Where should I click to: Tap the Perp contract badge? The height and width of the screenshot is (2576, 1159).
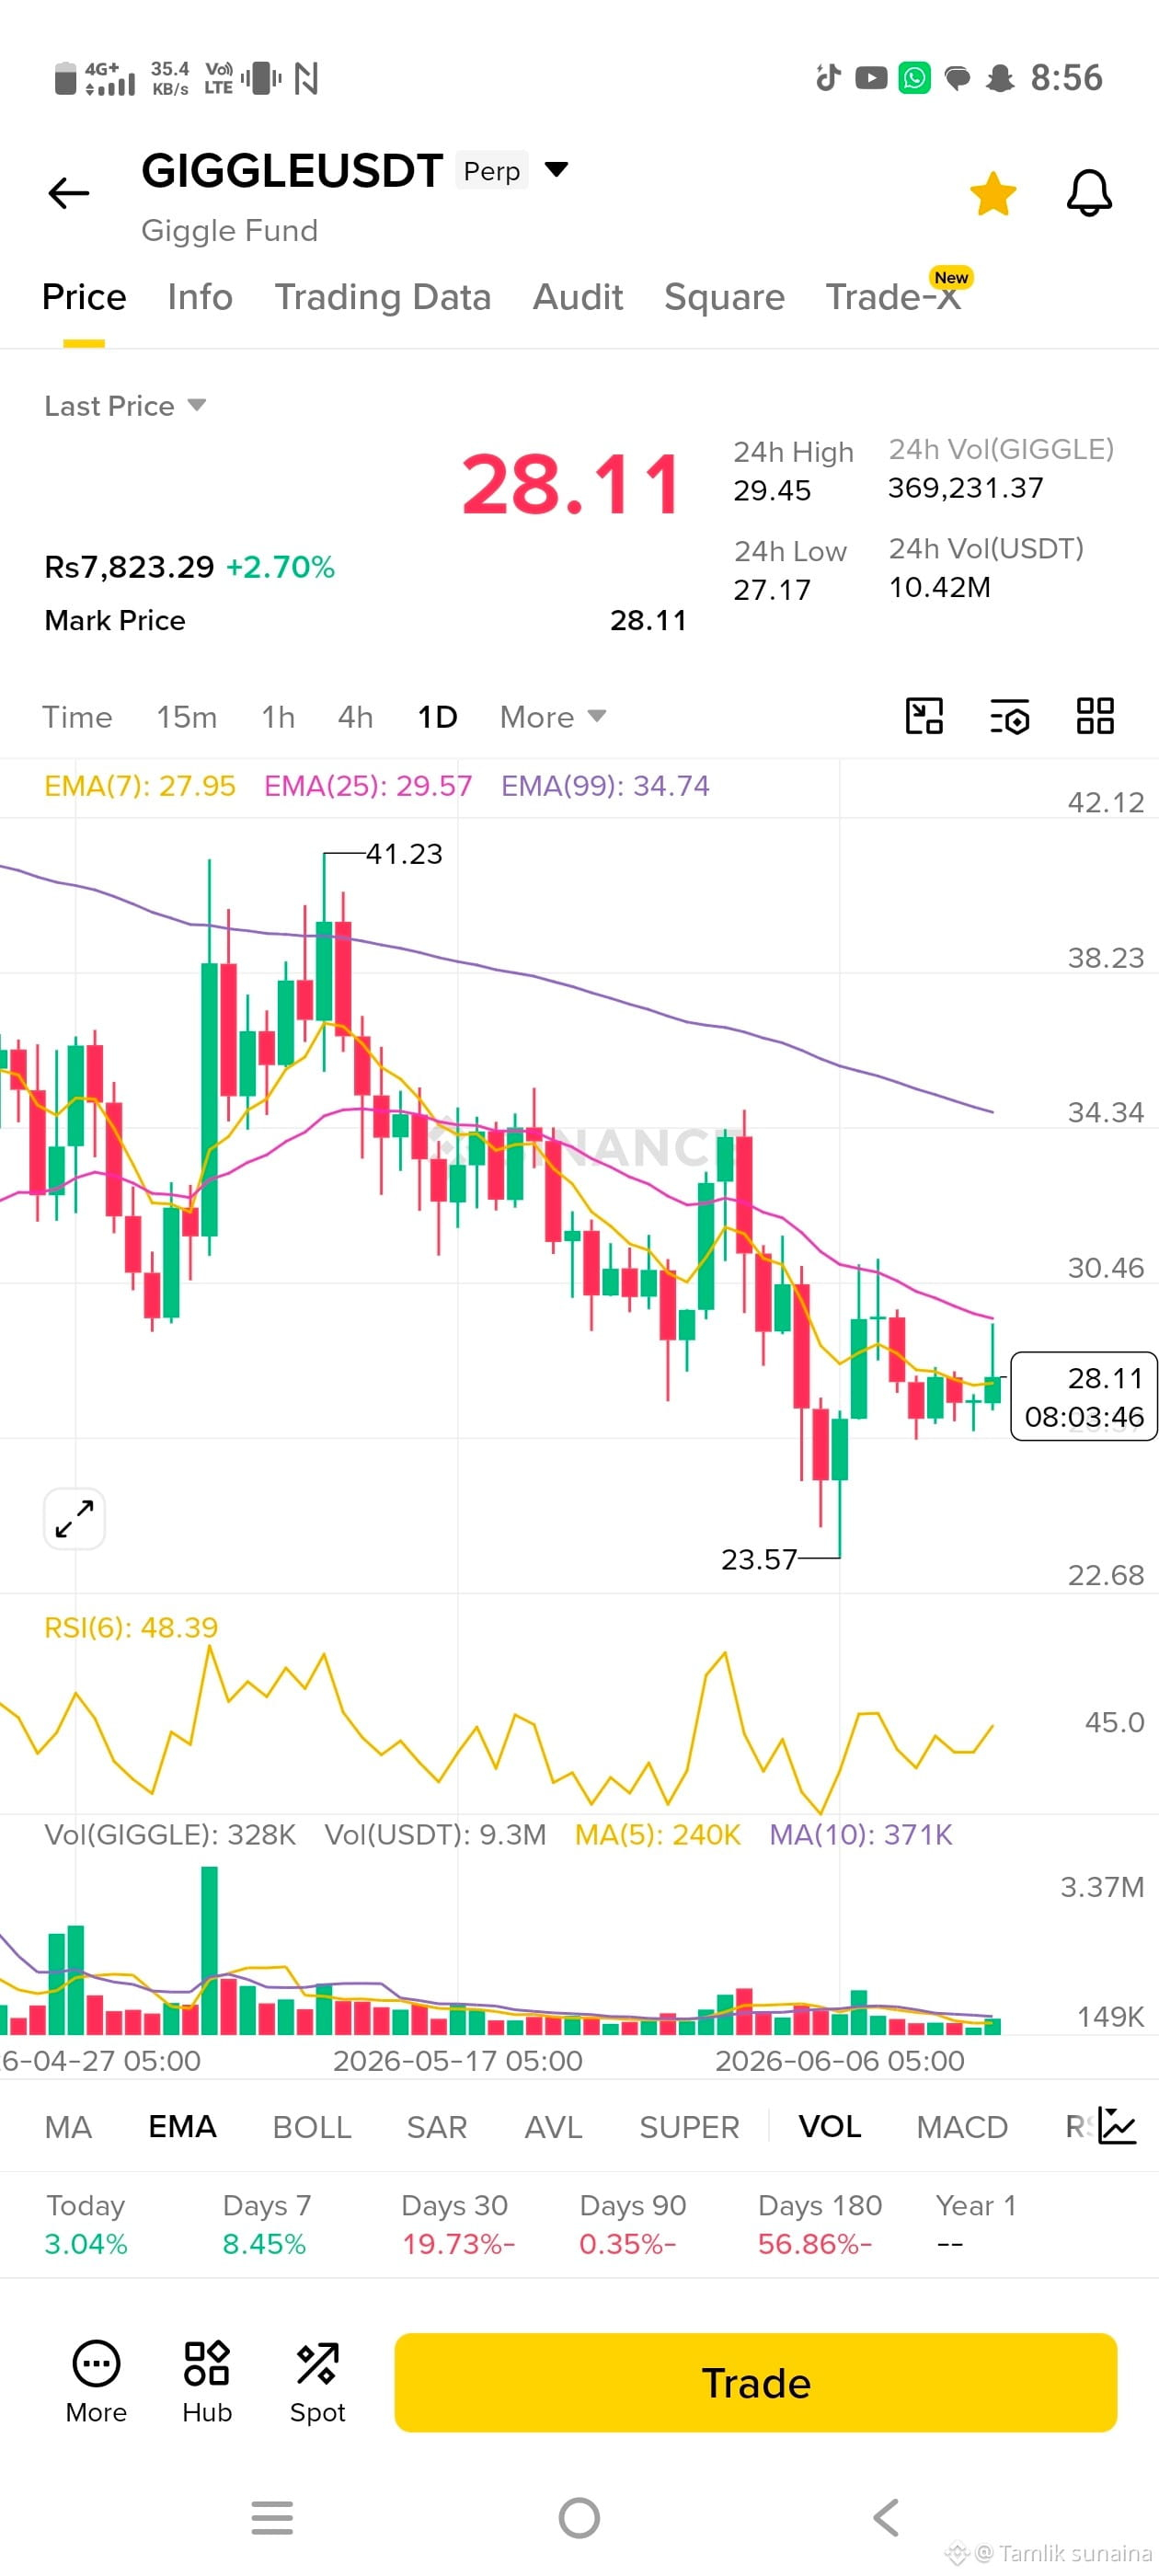click(491, 171)
